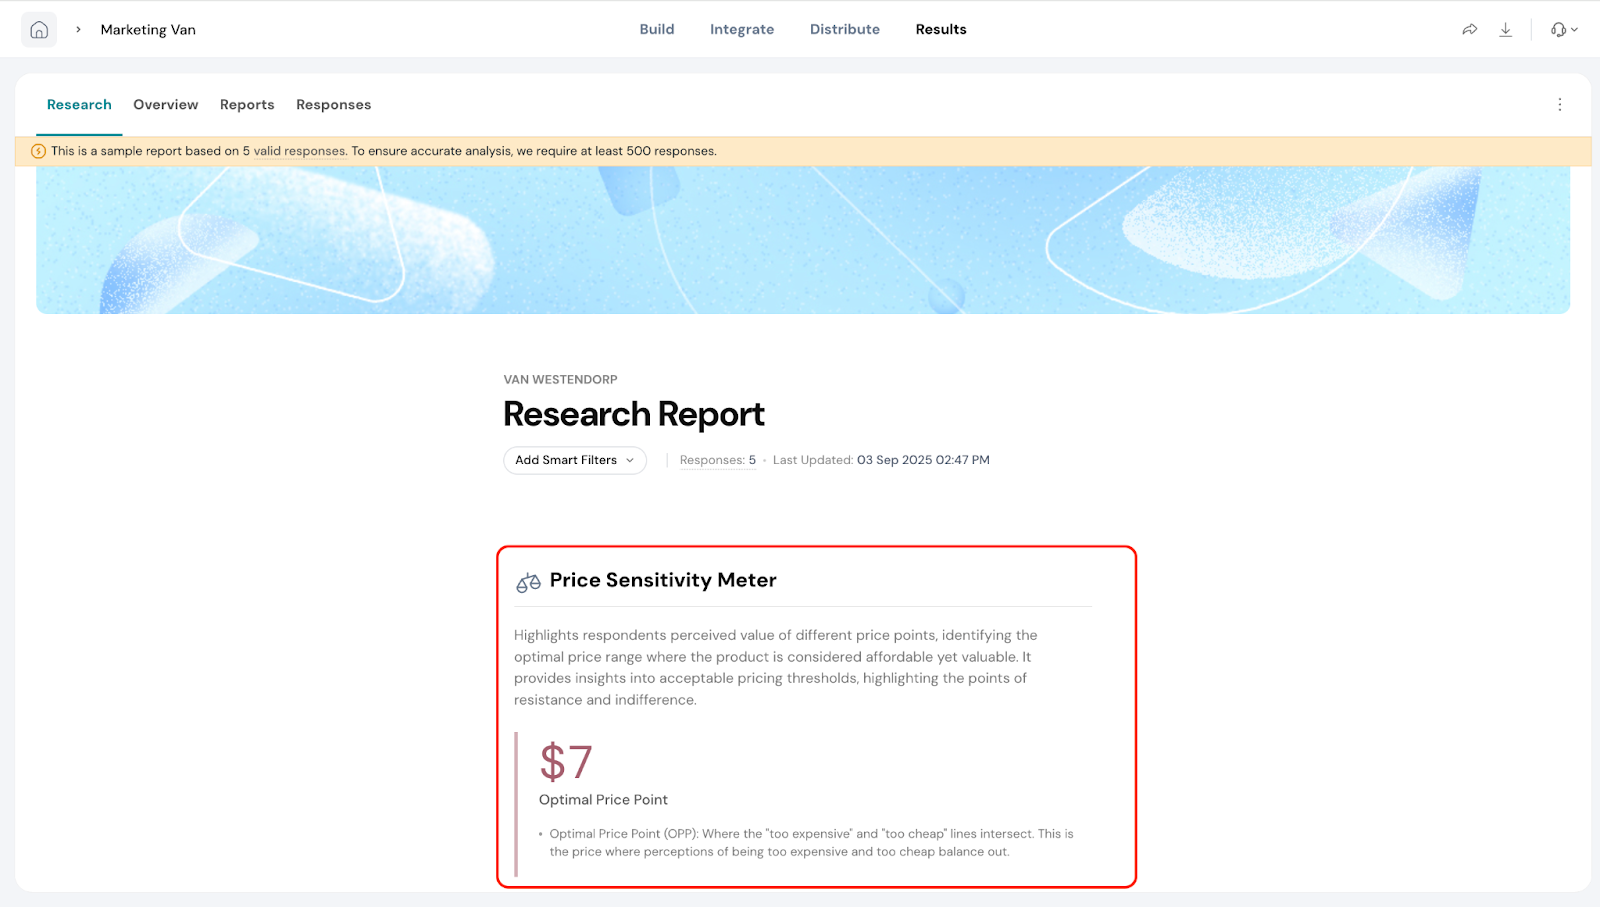Click the download report icon
This screenshot has width=1600, height=907.
[x=1505, y=30]
